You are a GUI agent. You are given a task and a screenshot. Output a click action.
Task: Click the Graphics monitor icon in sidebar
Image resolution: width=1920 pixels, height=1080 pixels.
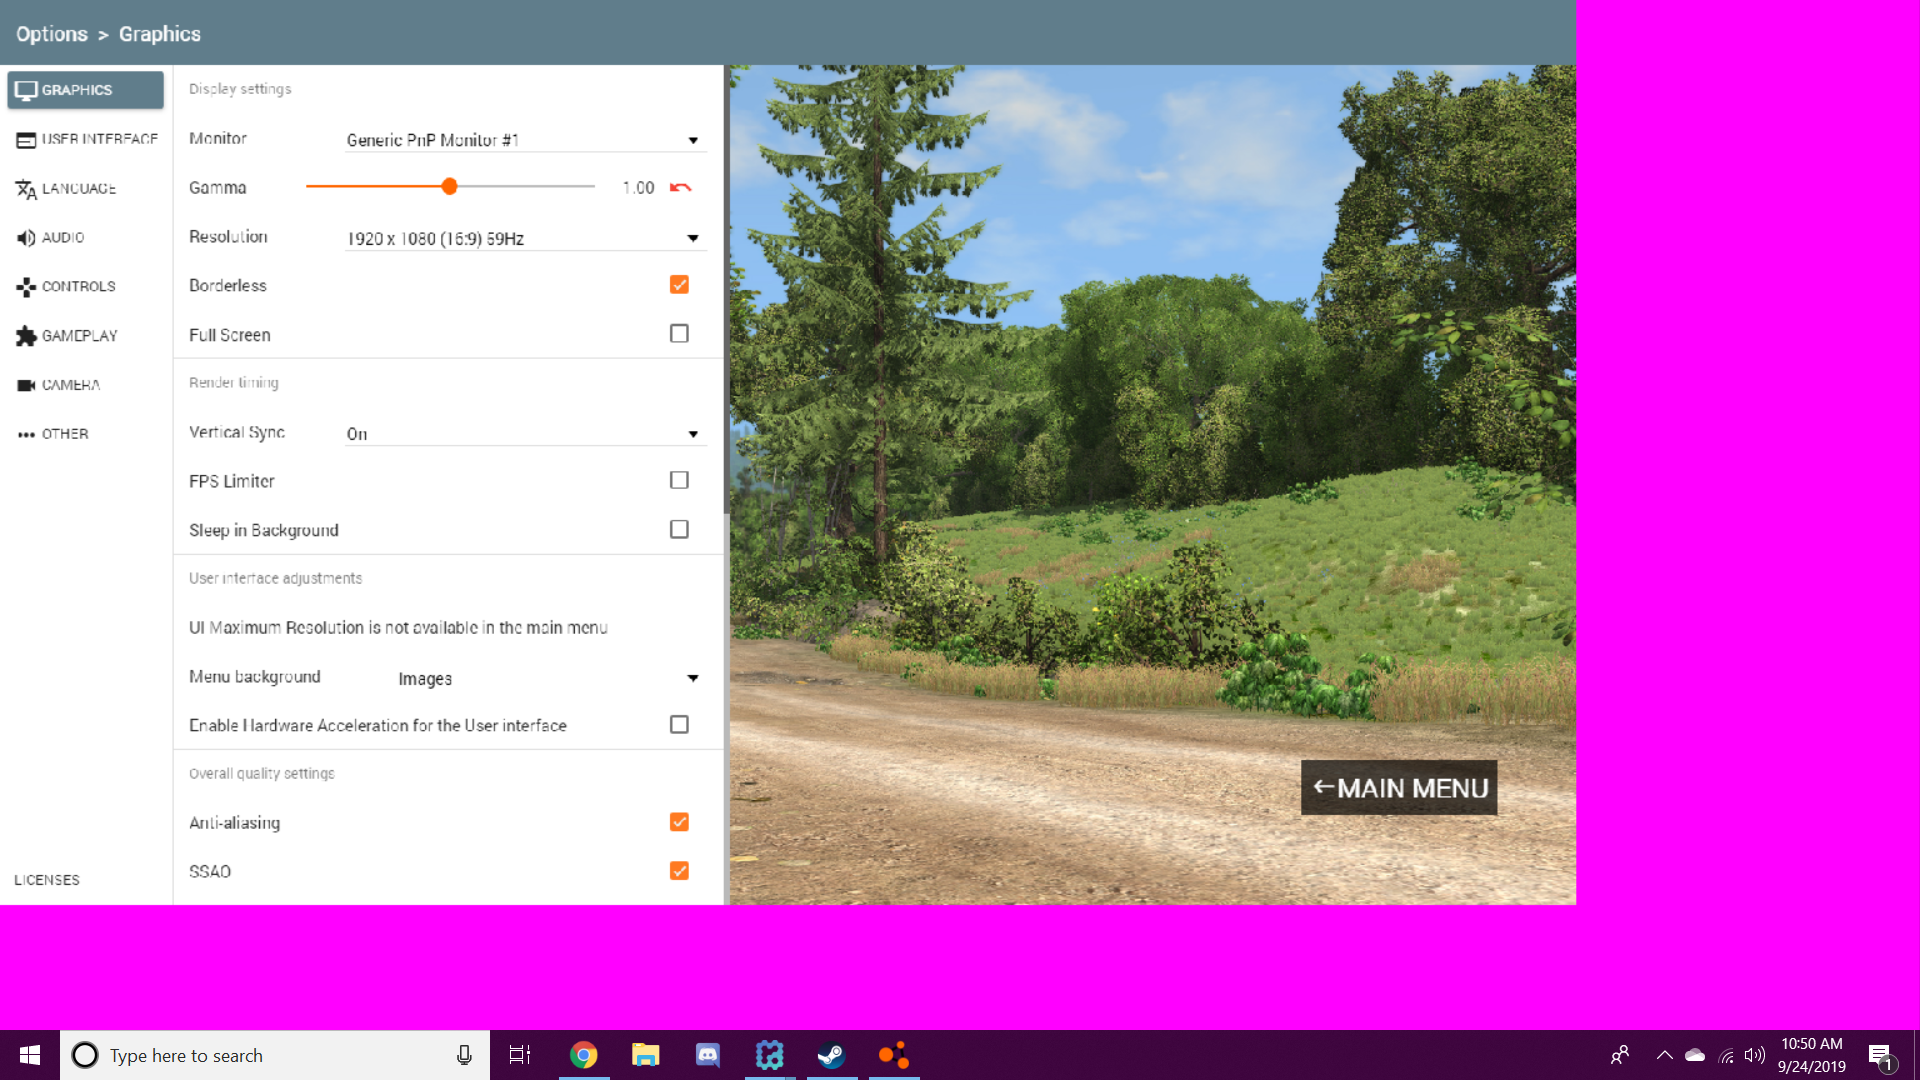[26, 90]
